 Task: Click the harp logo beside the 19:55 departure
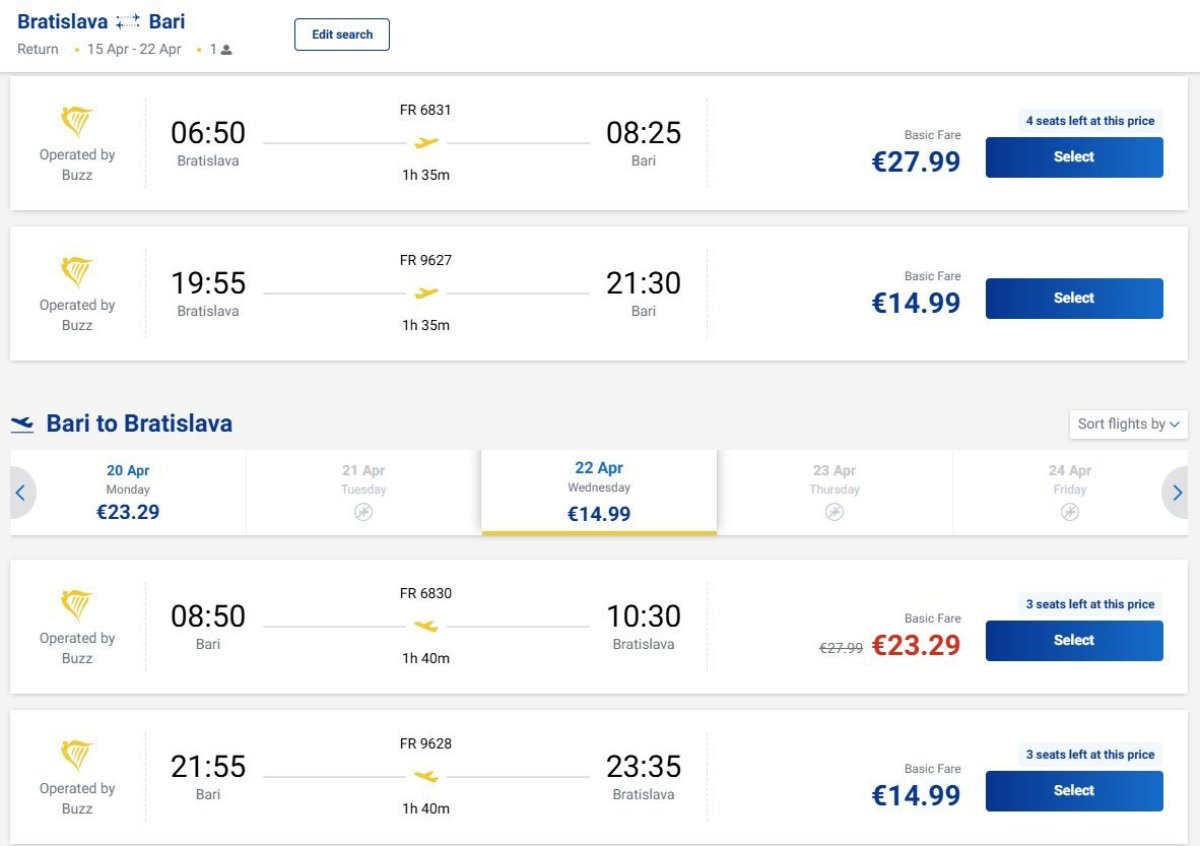pos(77,273)
